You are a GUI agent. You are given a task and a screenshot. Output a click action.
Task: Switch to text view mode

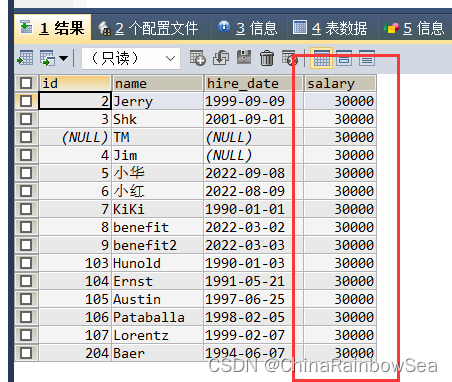click(x=367, y=58)
